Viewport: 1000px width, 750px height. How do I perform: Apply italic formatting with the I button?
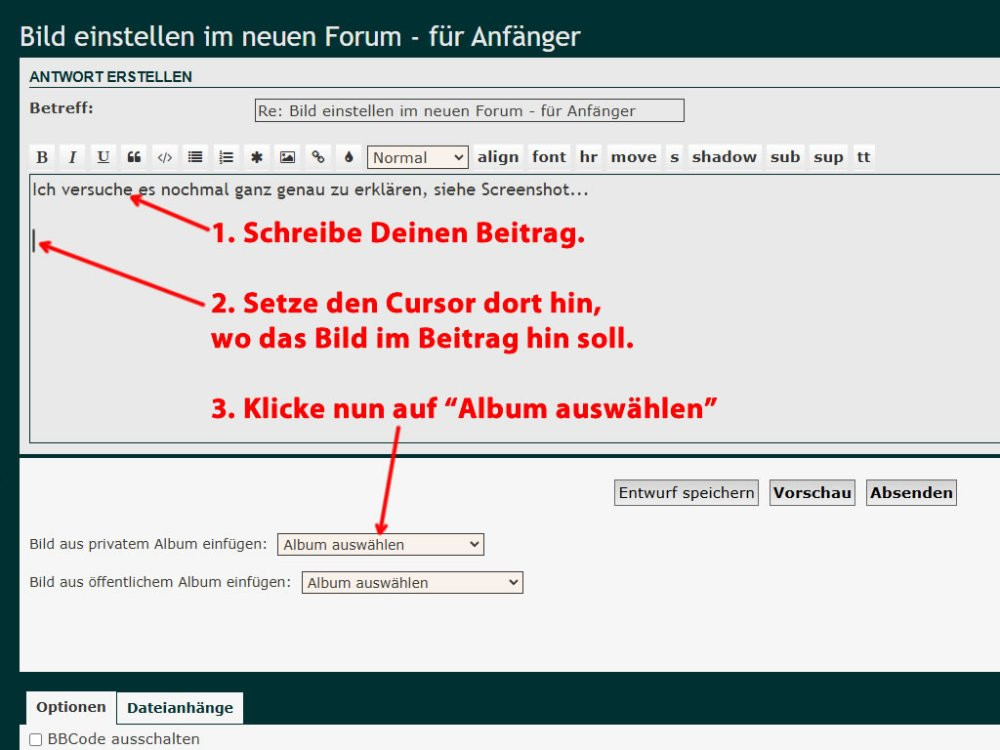tap(72, 157)
